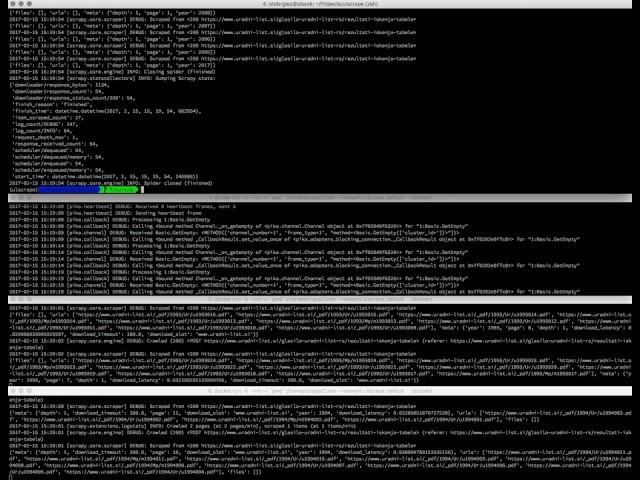Click the 'Spider closed (finished)' log line
This screenshot has height=480, width=640.
(x=111, y=183)
